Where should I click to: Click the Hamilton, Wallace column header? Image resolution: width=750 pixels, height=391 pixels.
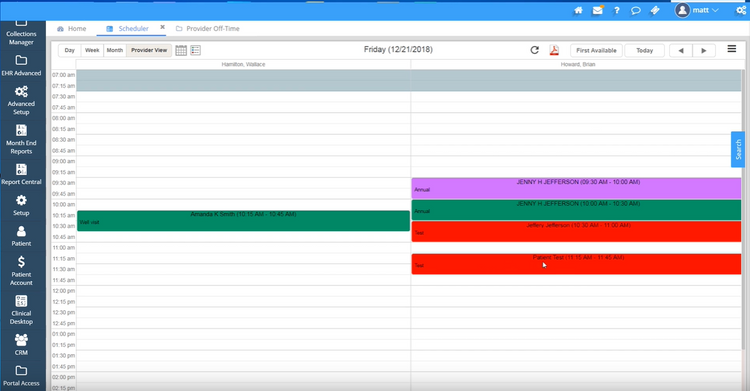click(x=243, y=64)
